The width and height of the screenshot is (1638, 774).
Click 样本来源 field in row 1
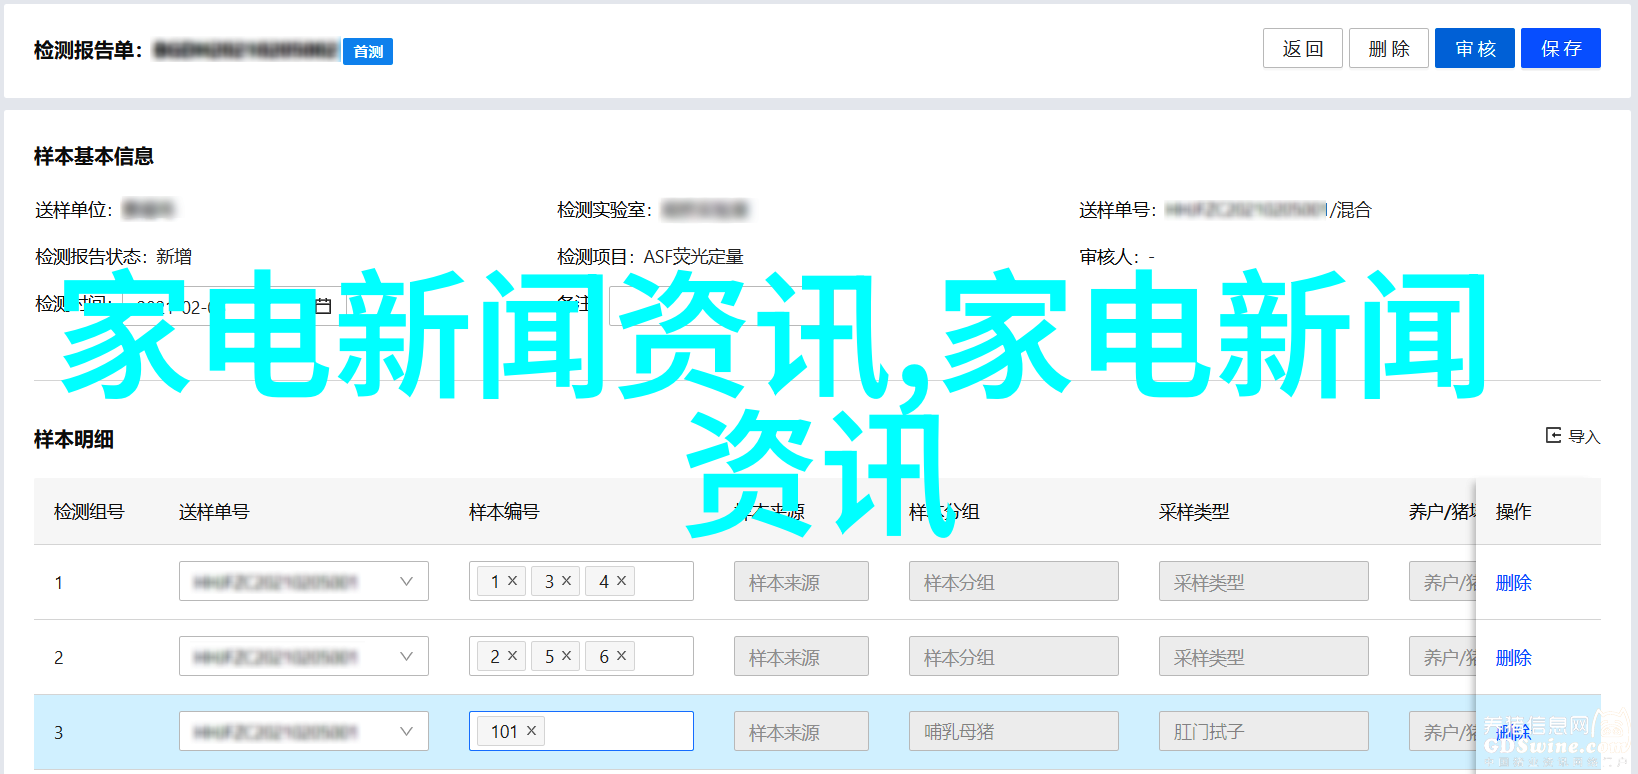tap(800, 581)
